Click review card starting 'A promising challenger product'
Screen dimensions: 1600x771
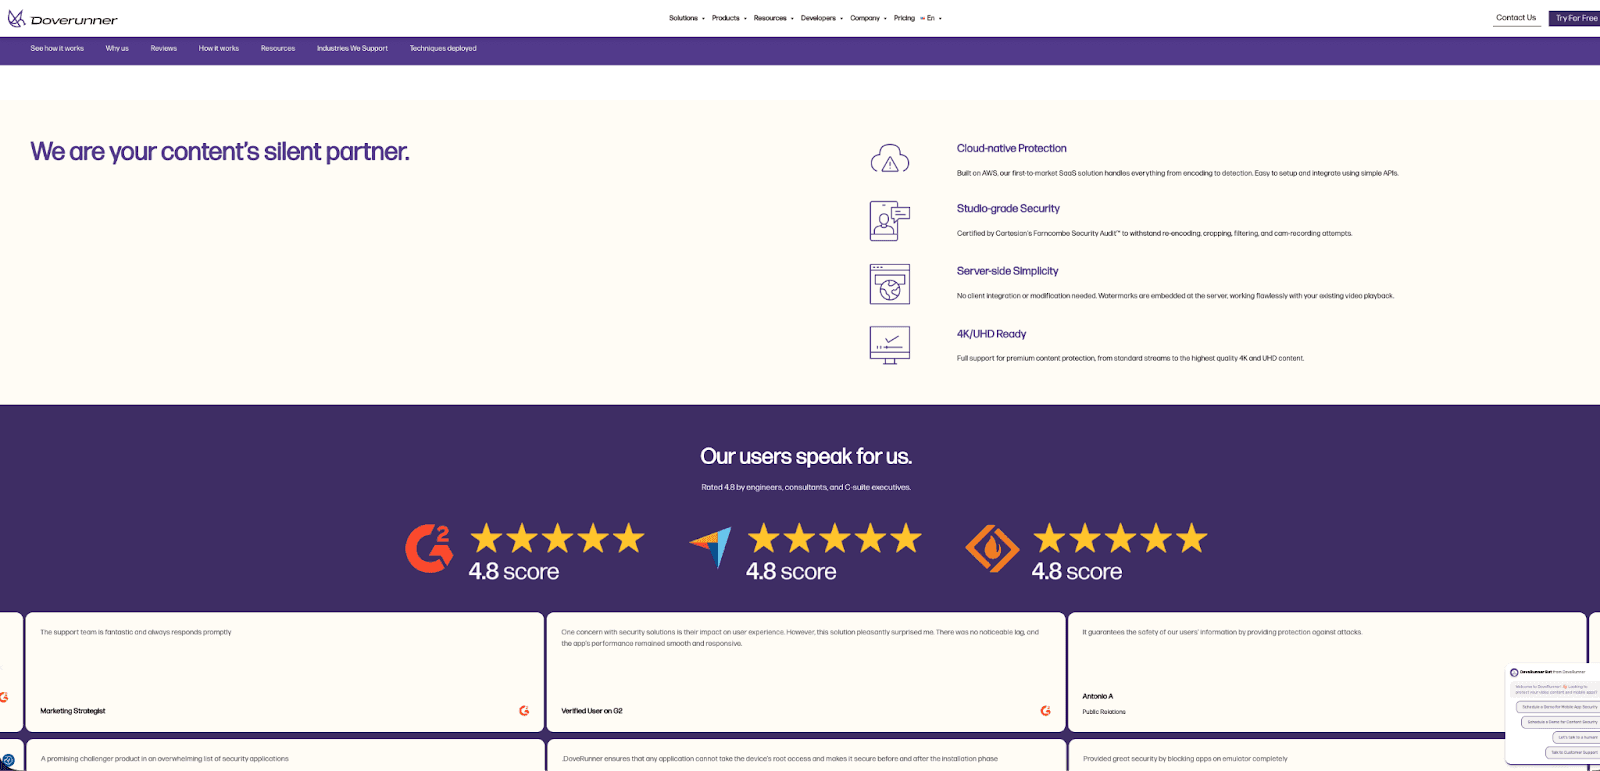click(284, 756)
